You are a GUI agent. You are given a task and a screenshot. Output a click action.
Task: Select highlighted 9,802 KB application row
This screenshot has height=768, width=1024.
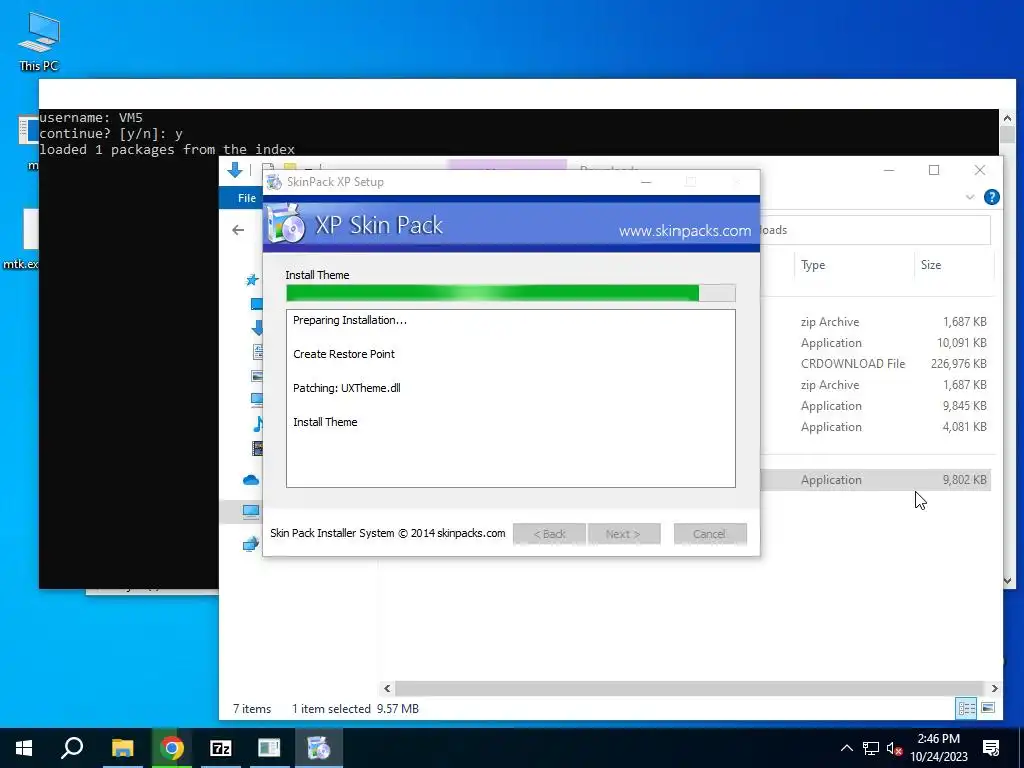pos(876,480)
